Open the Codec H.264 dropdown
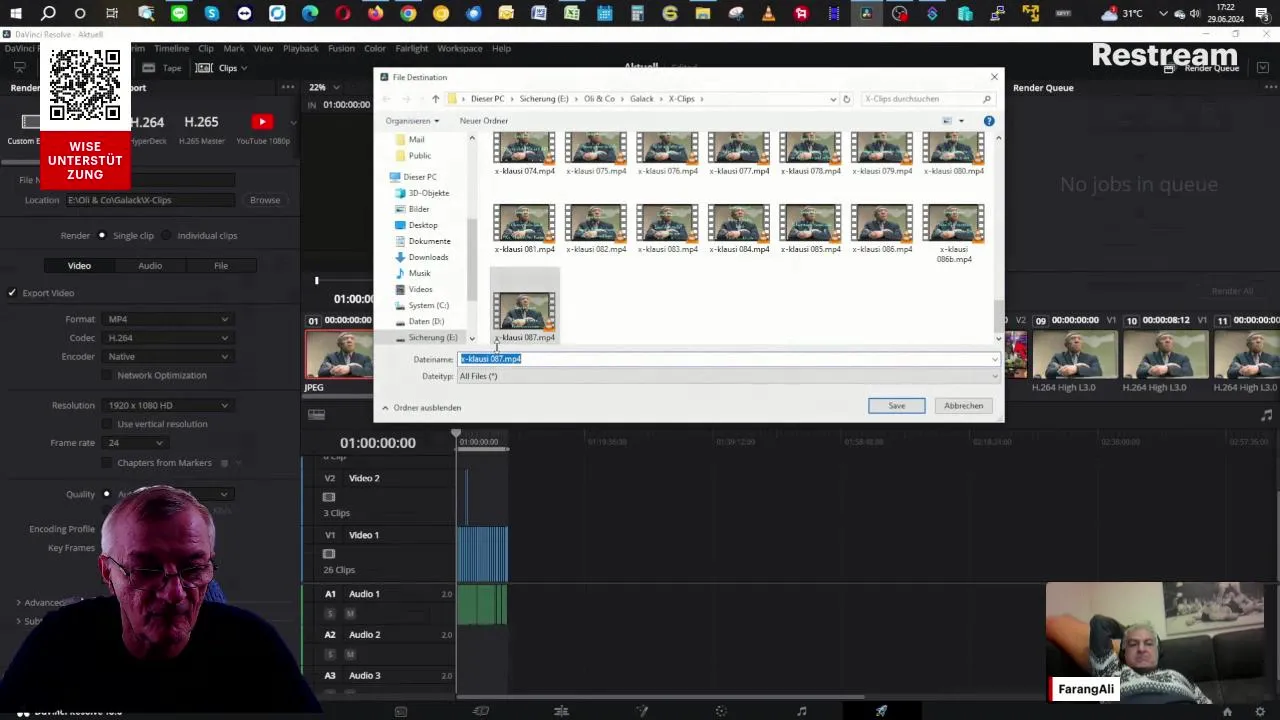Viewport: 1280px width, 720px height. 168,338
